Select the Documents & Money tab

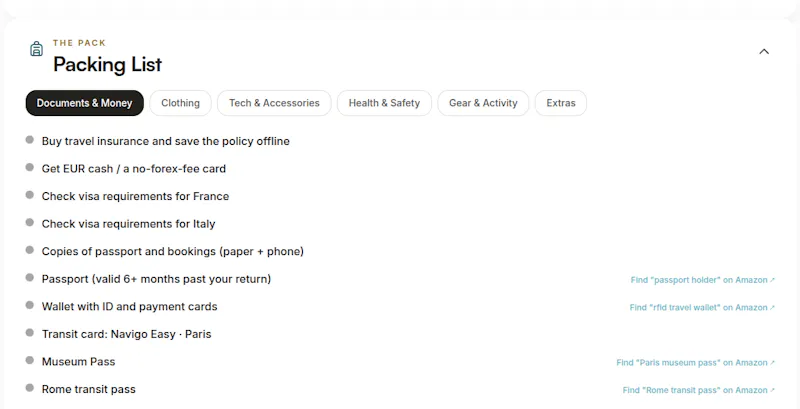point(85,103)
